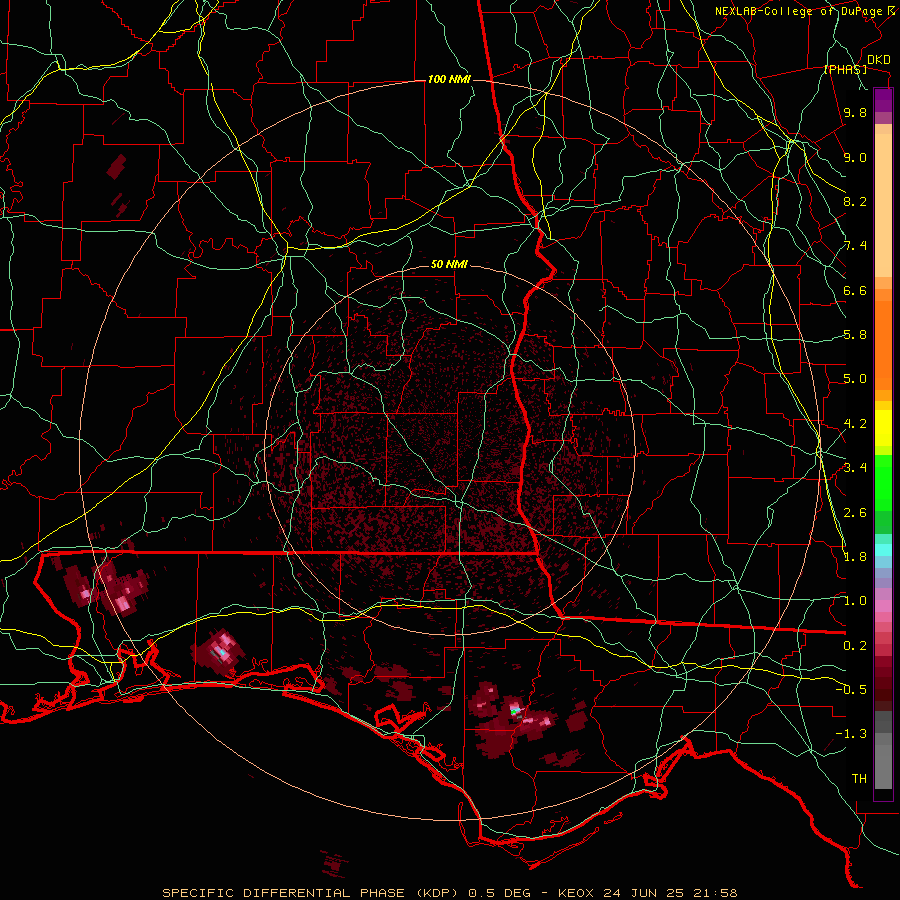Screen dimensions: 900x900
Task: Click the 6.6 value on the scale
Action: (x=855, y=290)
